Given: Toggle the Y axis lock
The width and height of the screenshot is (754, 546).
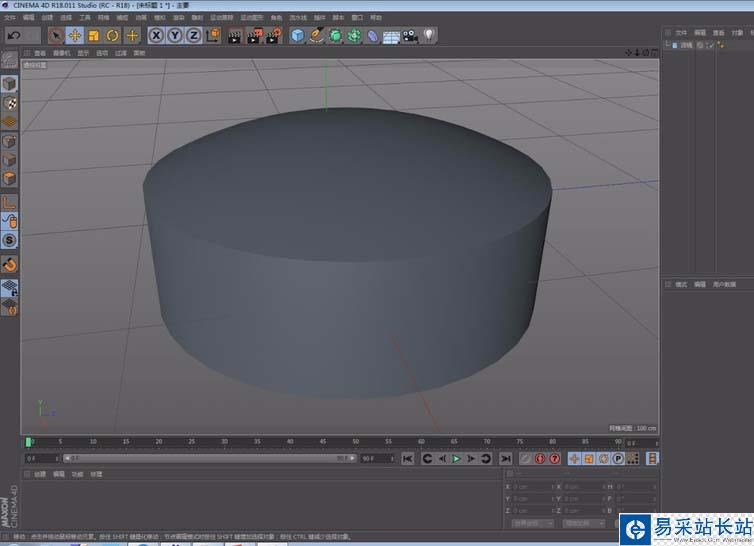Looking at the screenshot, I should 175,36.
